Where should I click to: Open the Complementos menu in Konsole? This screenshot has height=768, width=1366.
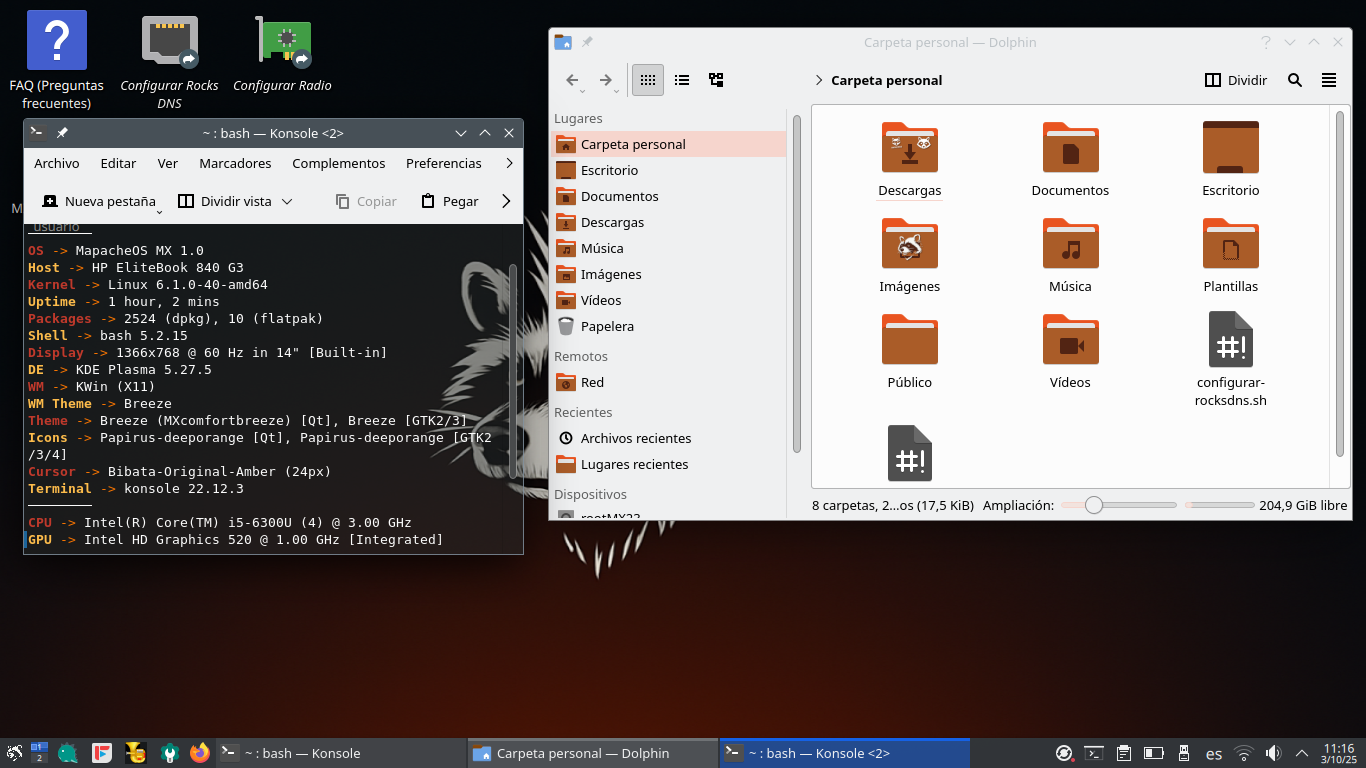coord(339,163)
